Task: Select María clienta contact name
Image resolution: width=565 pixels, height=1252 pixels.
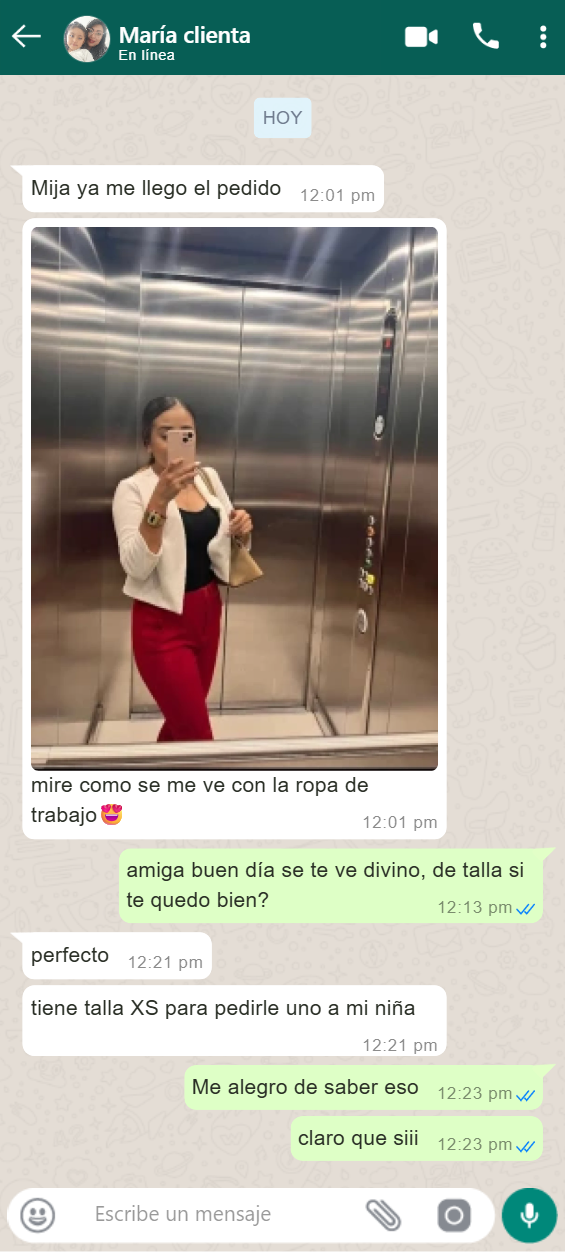Action: tap(184, 35)
